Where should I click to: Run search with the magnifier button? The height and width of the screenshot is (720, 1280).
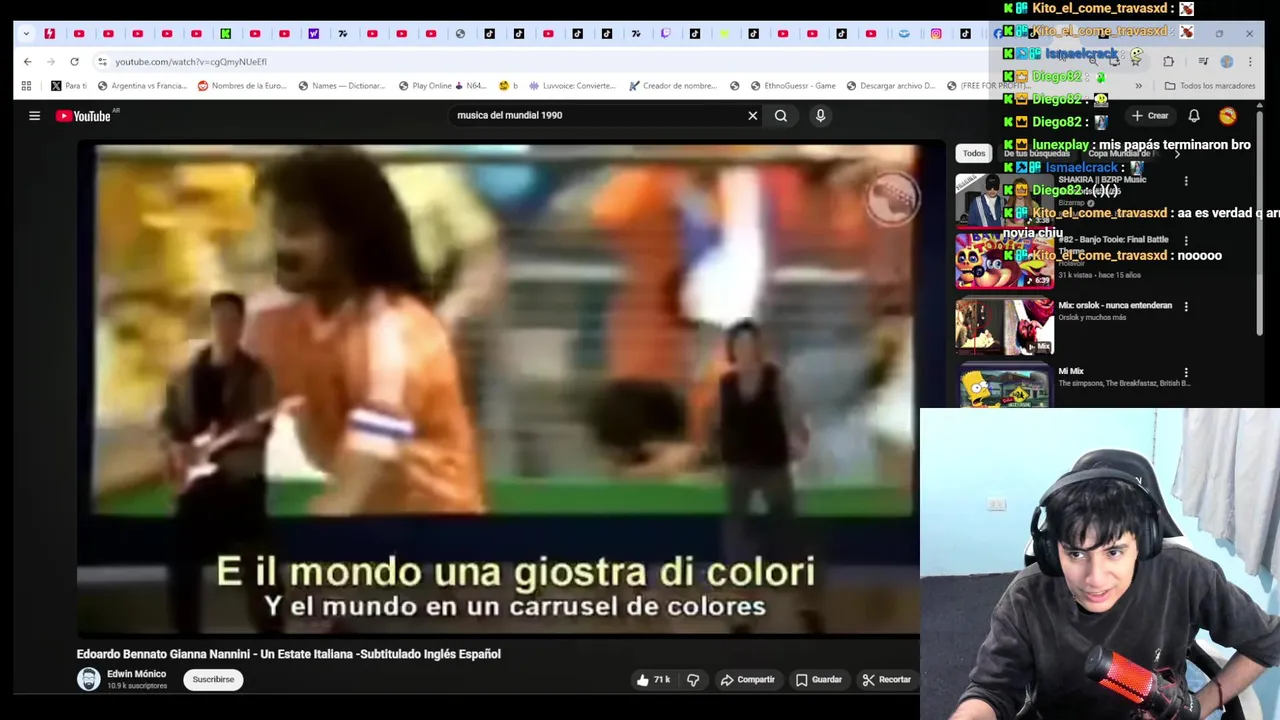coord(781,116)
